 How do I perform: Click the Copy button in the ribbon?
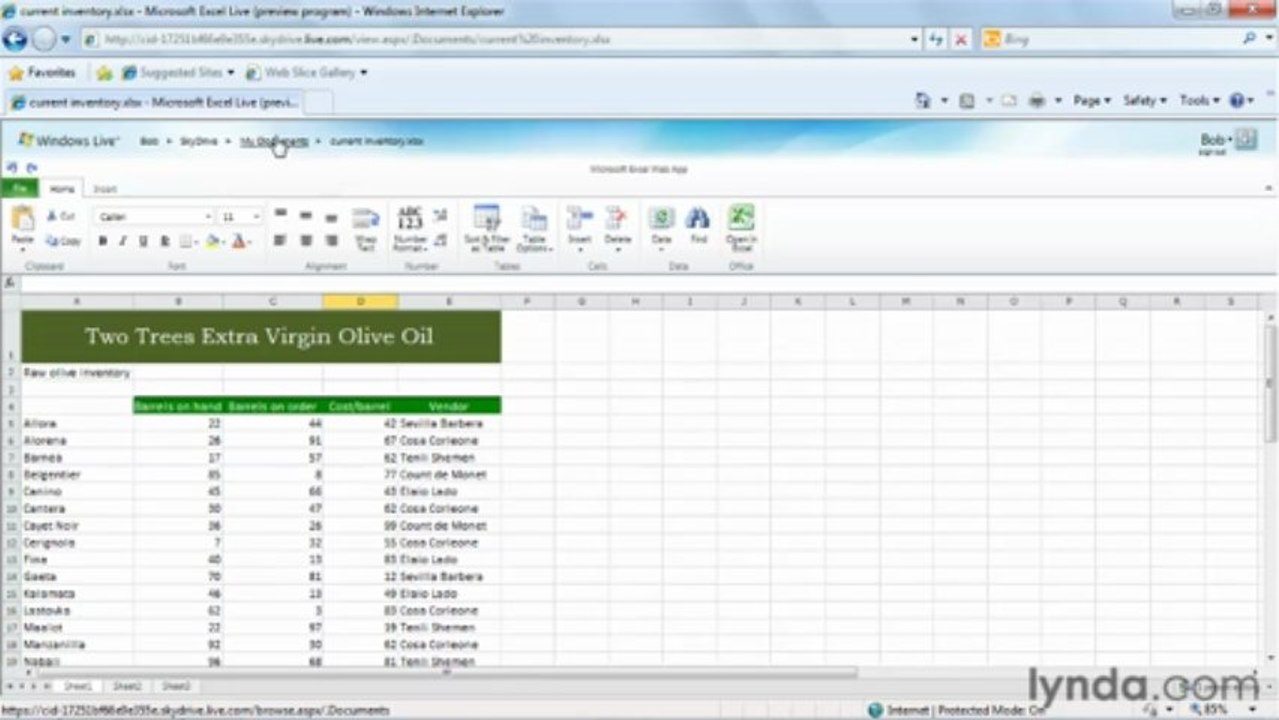[63, 241]
